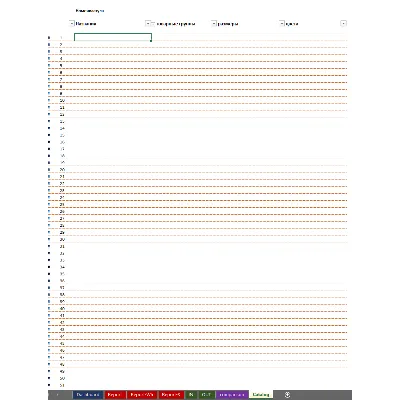
Task: Click the selected cell in row 1
Action: 113,37
